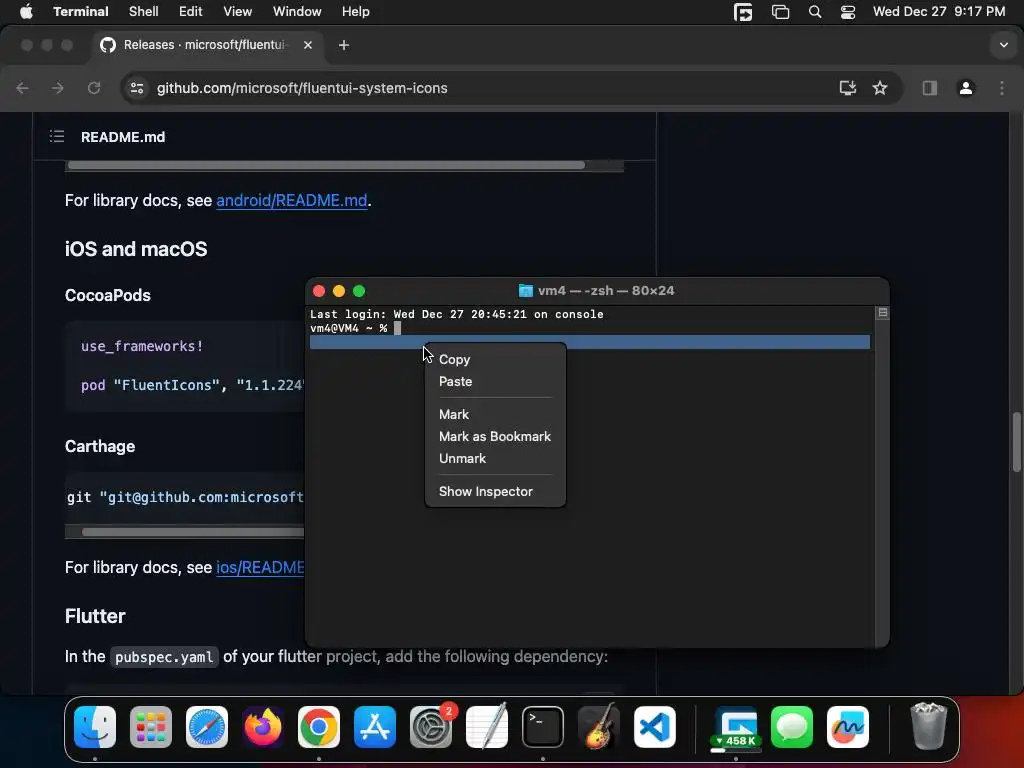This screenshot has height=768, width=1024.
Task: Open the android/README.md link
Action: click(291, 200)
